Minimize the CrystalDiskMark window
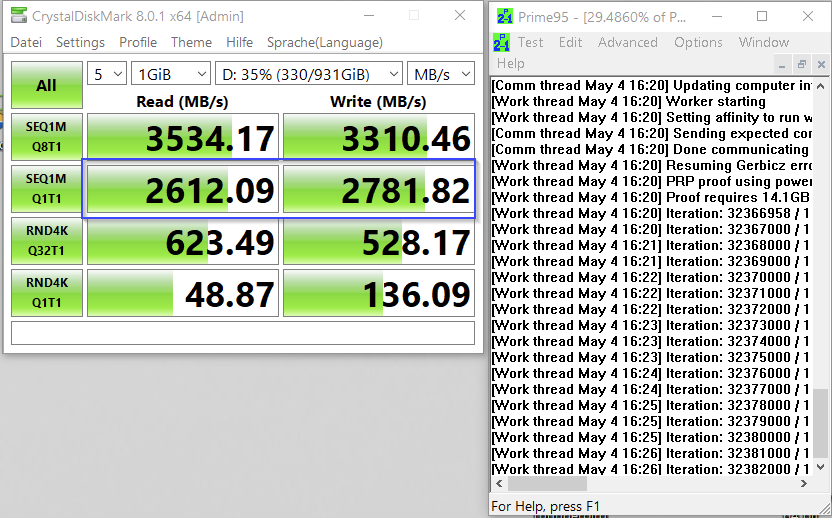Viewport: 832px width, 518px height. (369, 16)
